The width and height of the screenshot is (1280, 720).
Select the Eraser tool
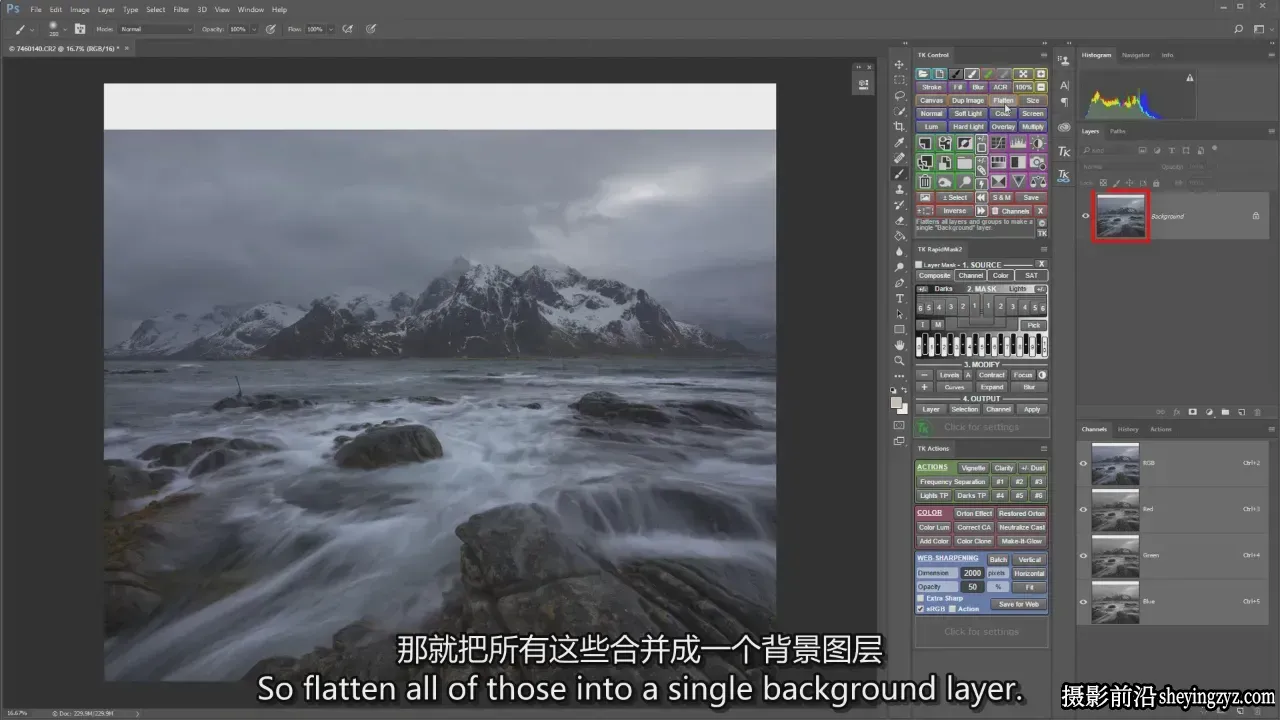point(899,221)
